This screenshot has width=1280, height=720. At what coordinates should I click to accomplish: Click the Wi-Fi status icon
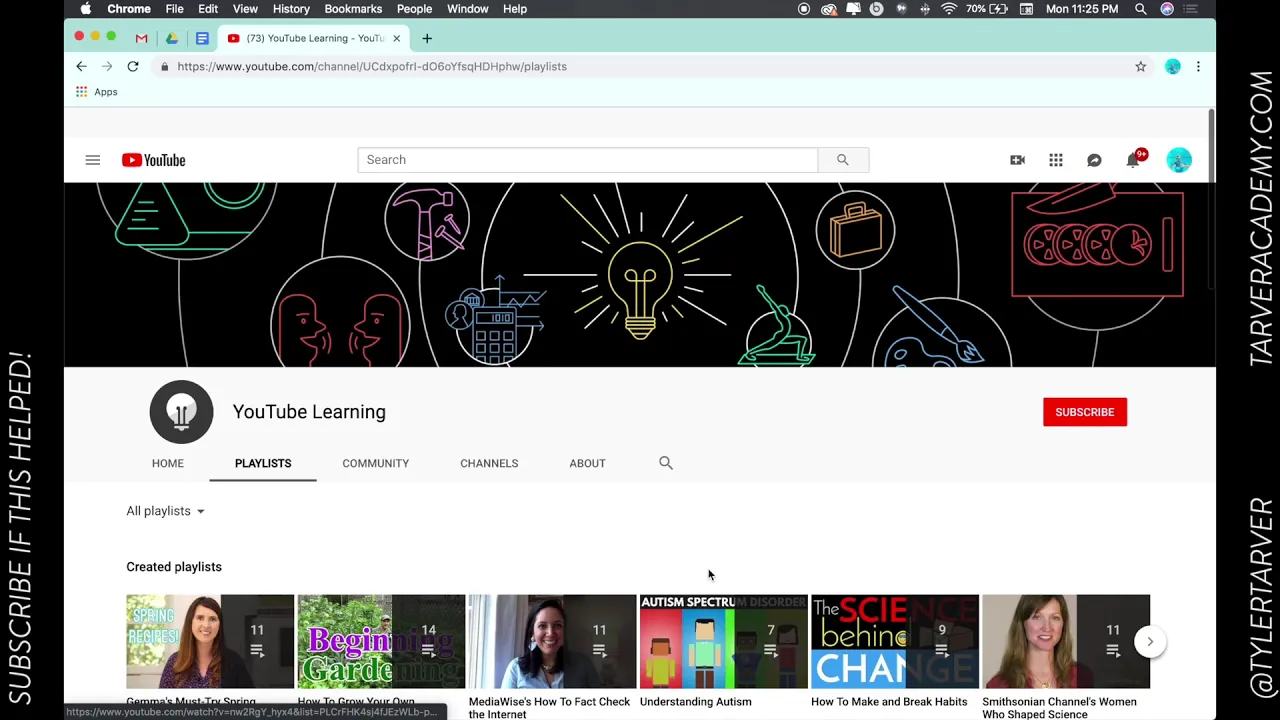(x=948, y=9)
